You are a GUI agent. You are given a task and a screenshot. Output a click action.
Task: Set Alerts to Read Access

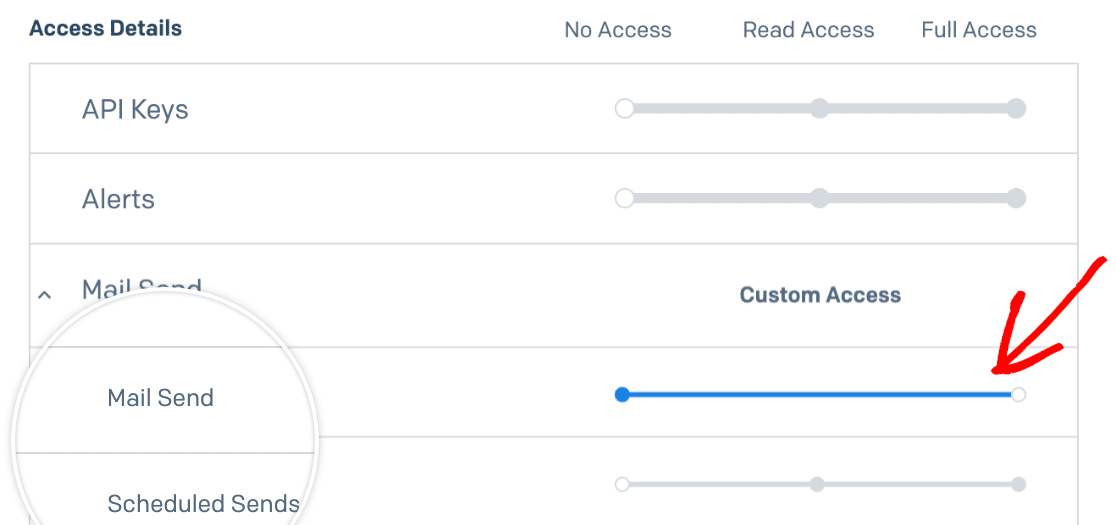pos(820,198)
